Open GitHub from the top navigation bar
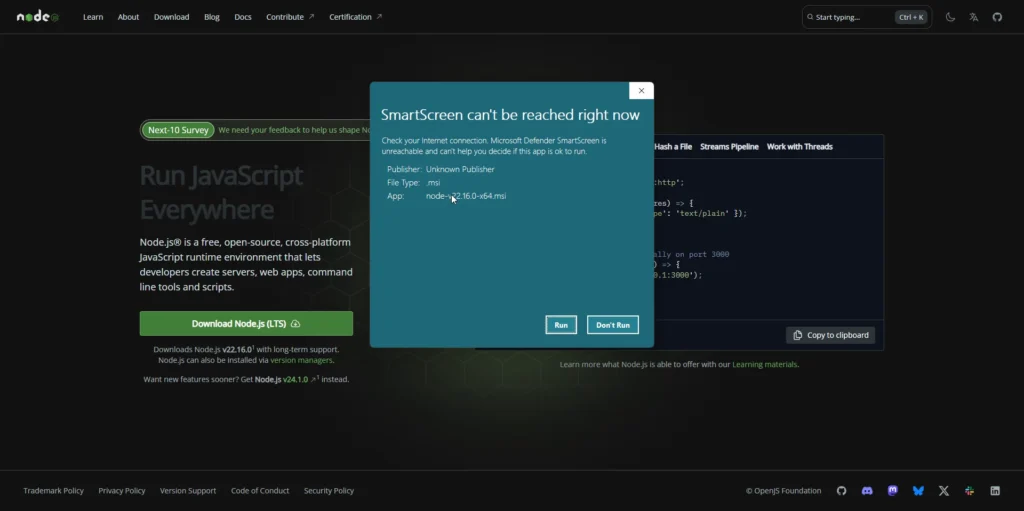 coord(997,17)
